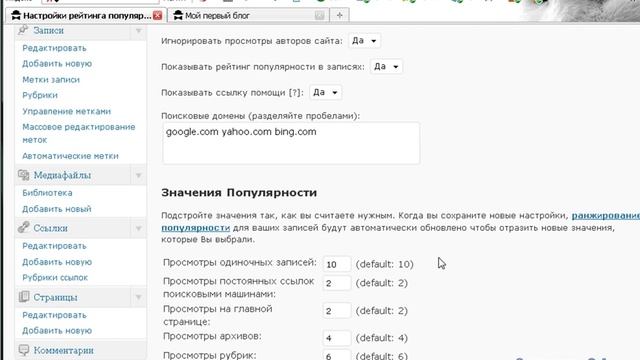Open a new browser tab with plus
This screenshot has height=360, width=640.
point(339,16)
